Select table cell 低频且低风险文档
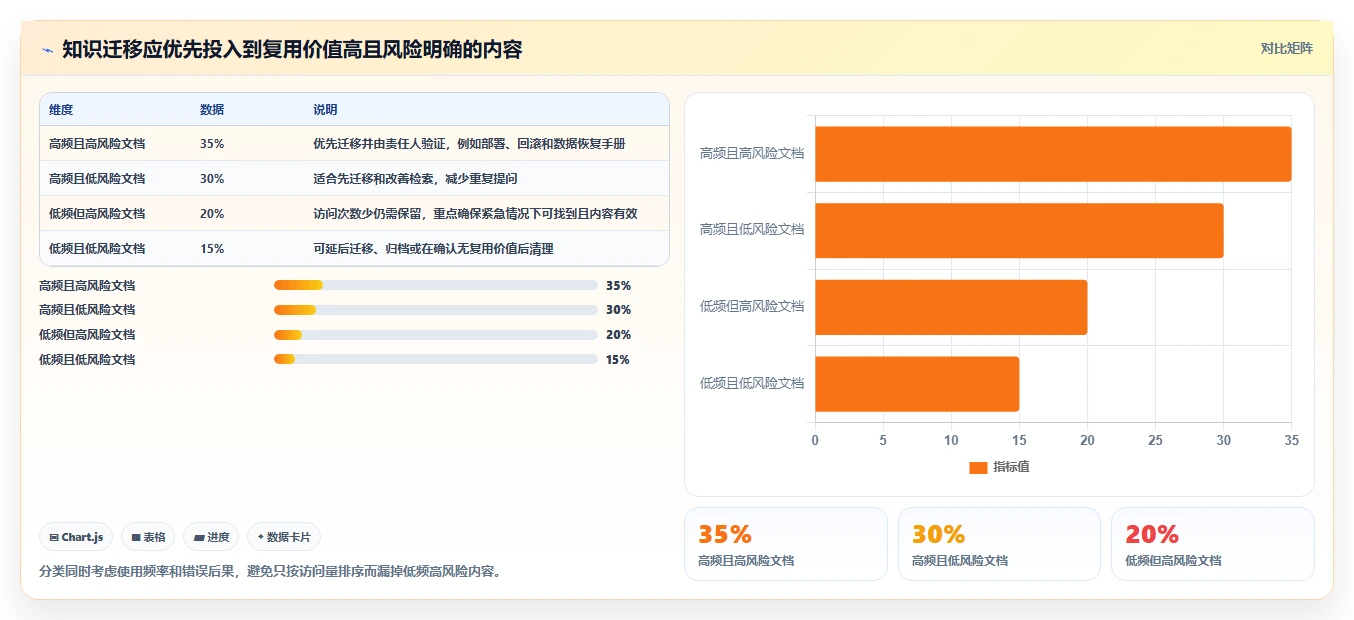 click(97, 249)
